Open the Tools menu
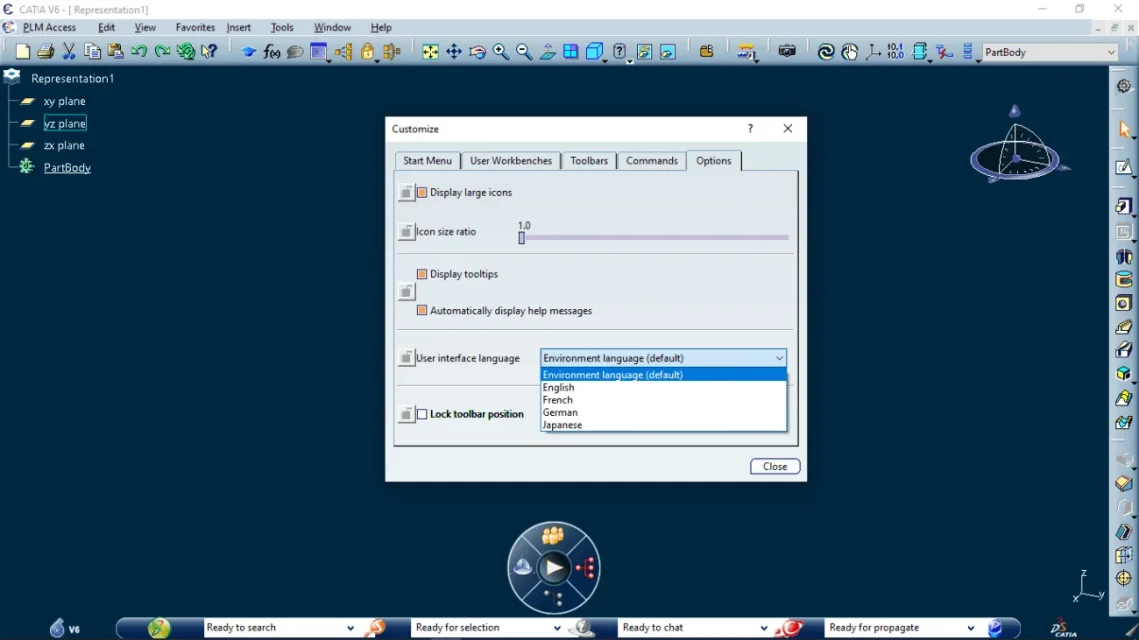Image resolution: width=1139 pixels, height=640 pixels. coord(282,28)
